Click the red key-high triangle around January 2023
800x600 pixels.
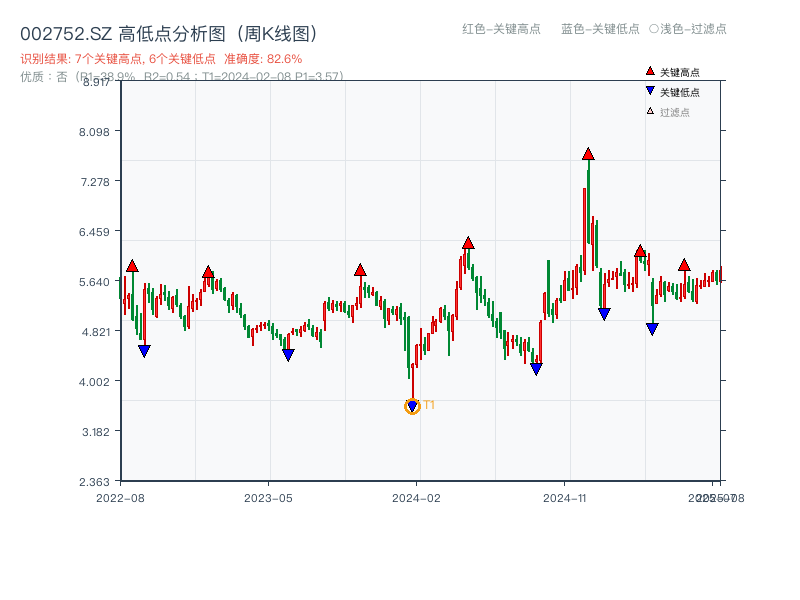point(208,272)
